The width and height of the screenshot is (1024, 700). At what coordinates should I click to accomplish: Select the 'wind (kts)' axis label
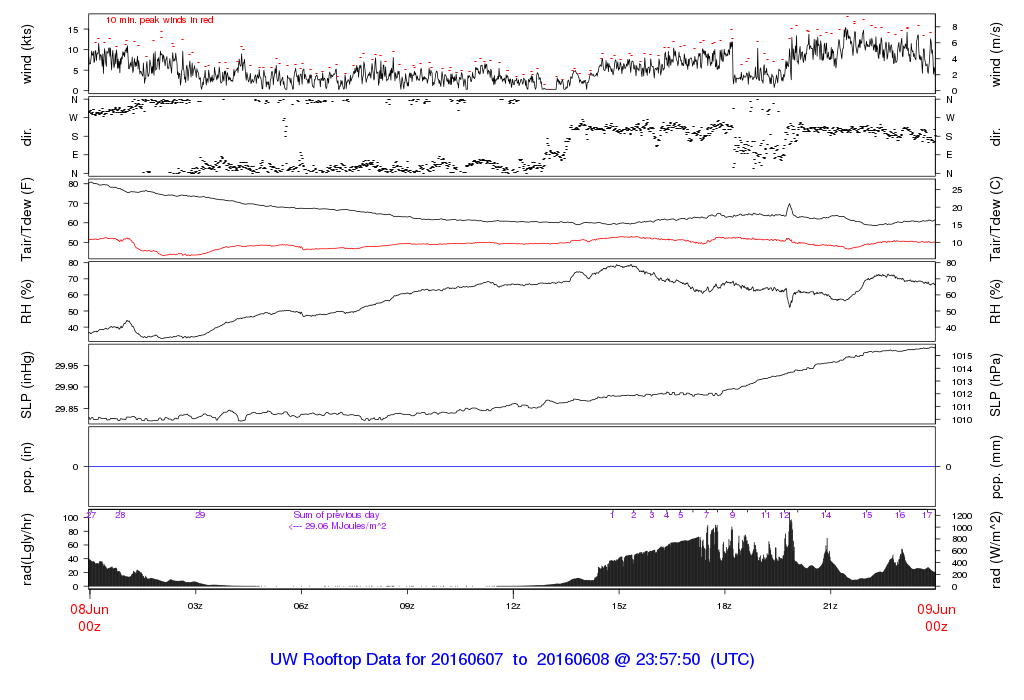[27, 54]
